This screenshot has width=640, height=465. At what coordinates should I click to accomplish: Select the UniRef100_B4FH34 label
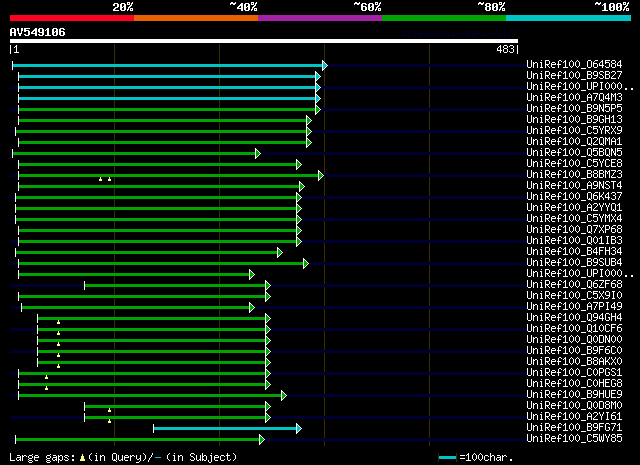click(574, 251)
